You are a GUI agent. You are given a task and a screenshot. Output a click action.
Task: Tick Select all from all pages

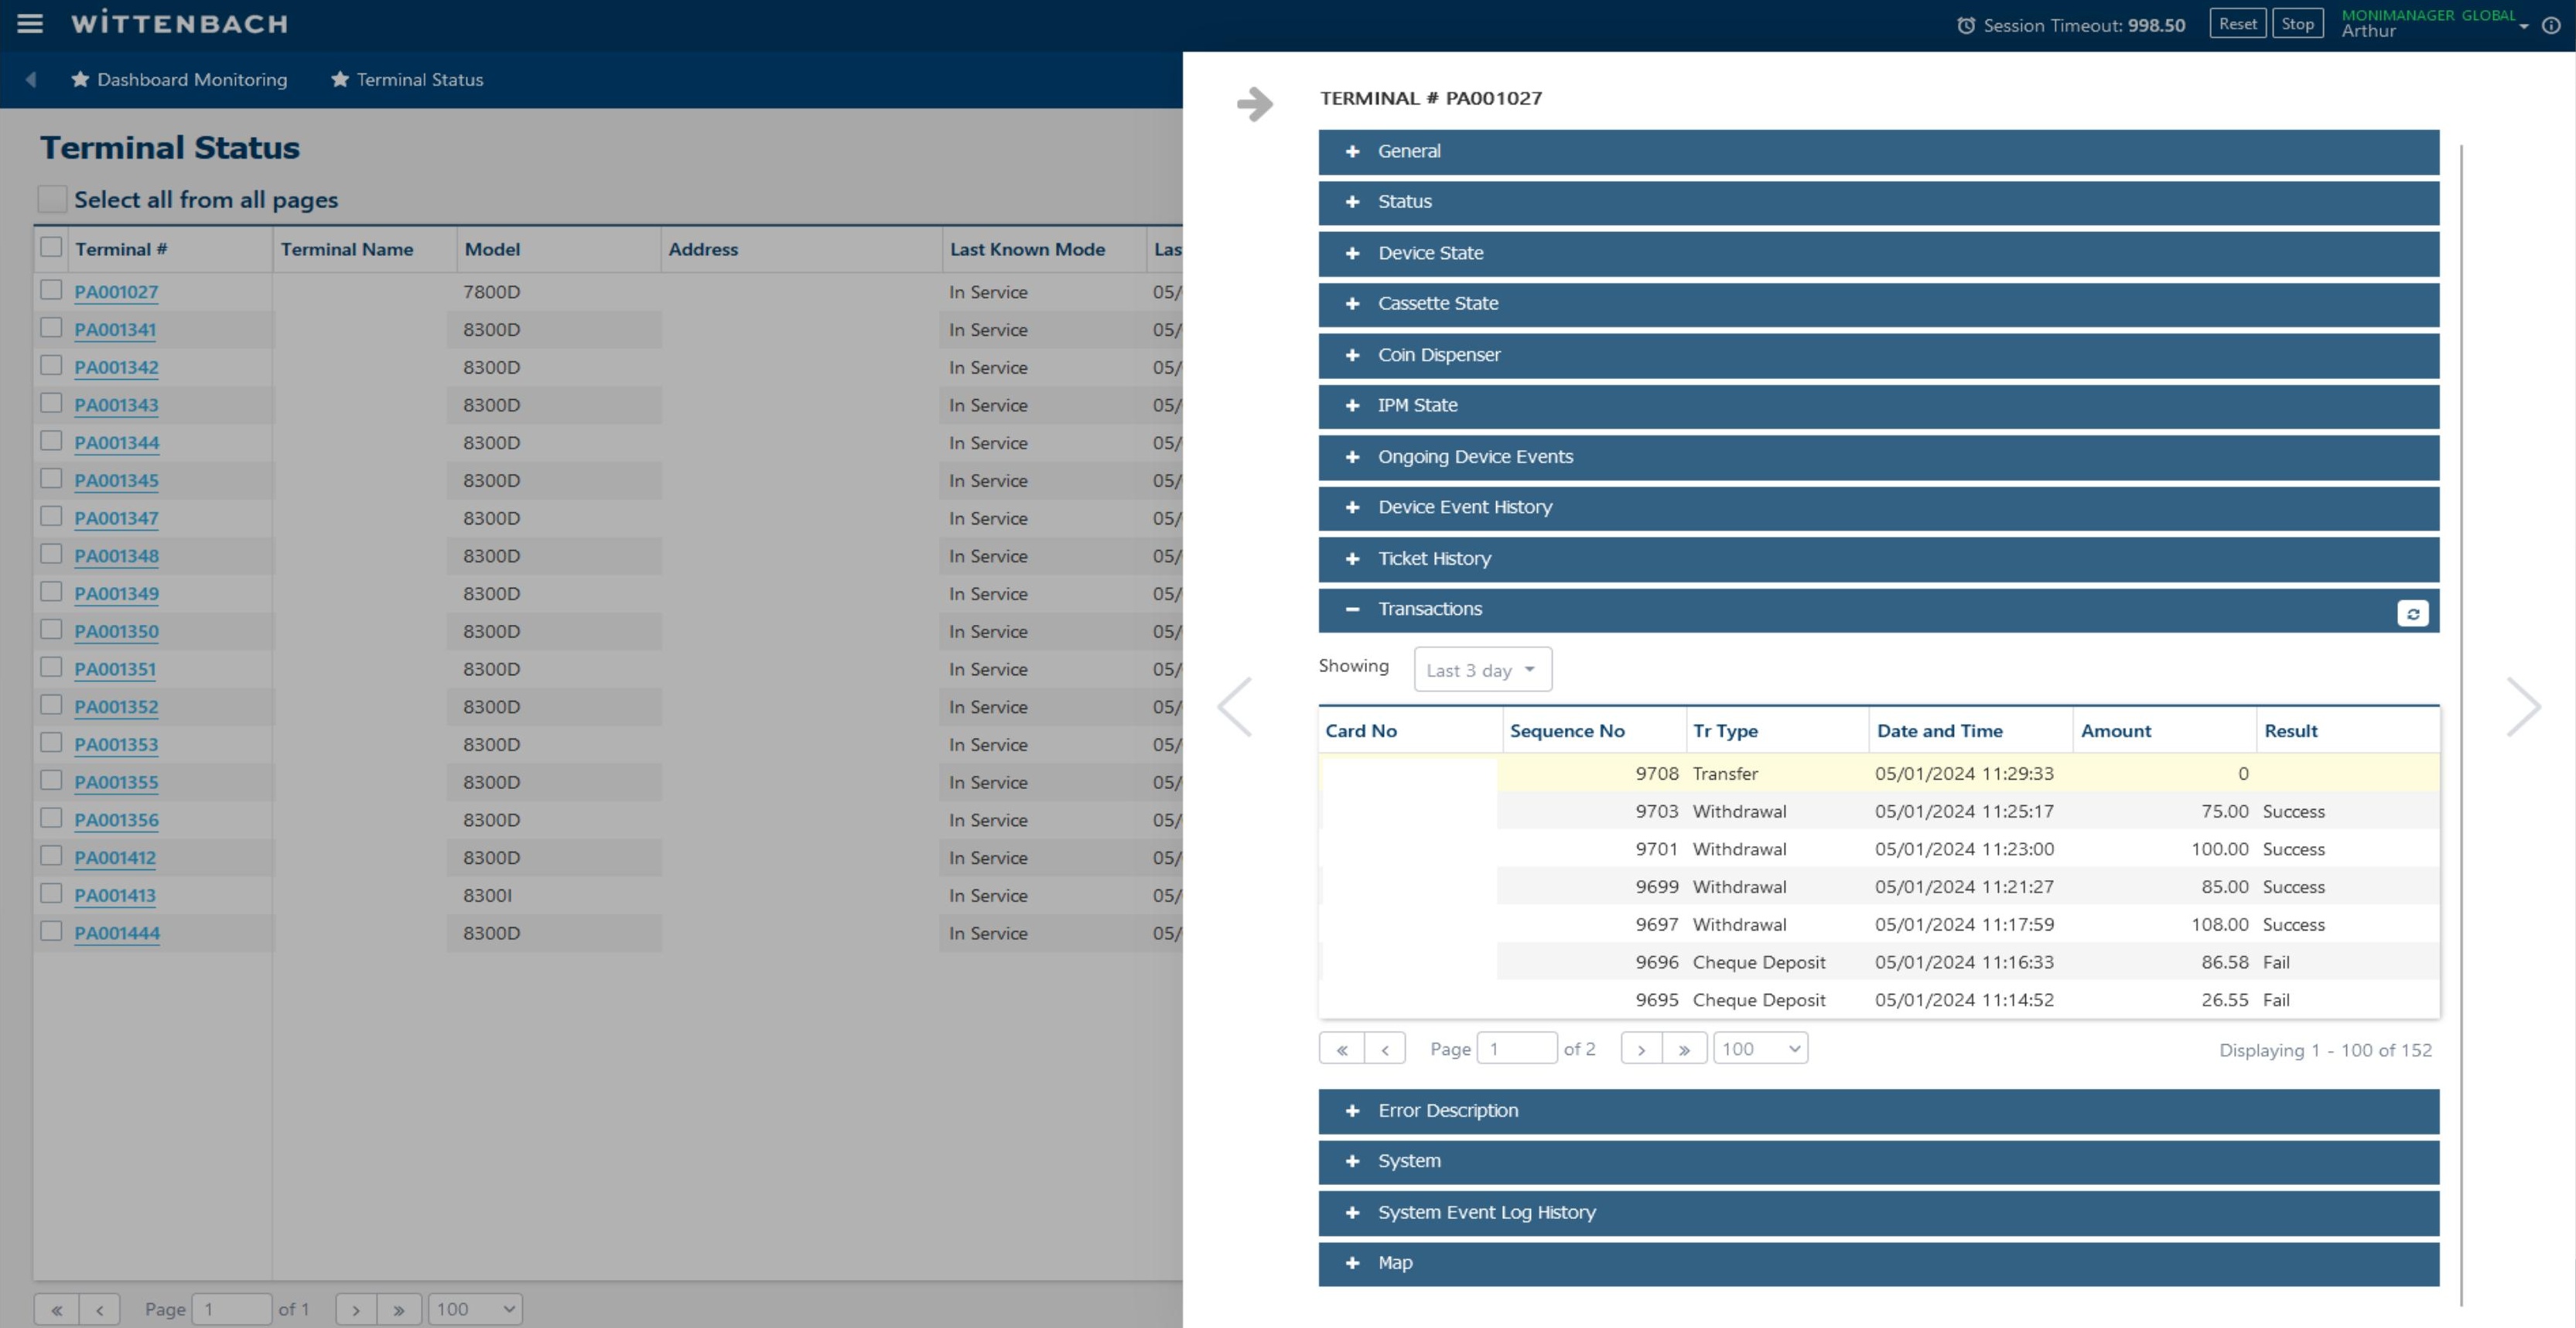(52, 199)
